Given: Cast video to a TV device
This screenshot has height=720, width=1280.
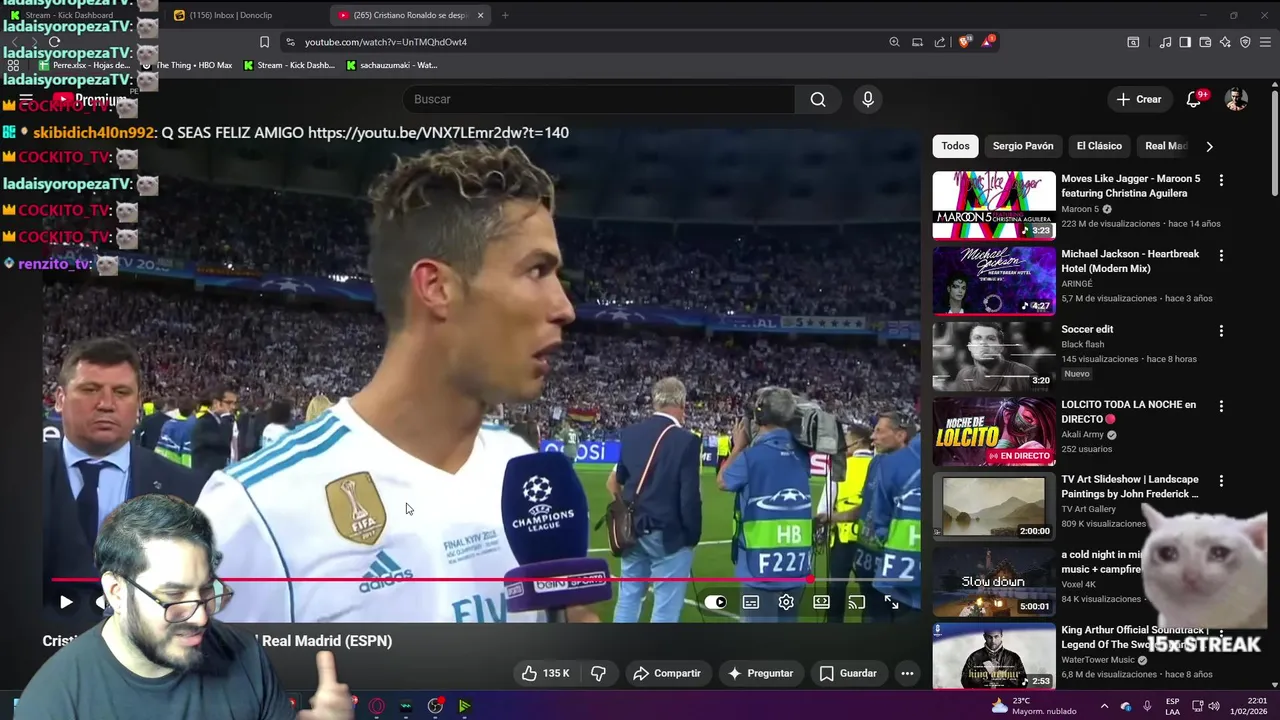Looking at the screenshot, I should tap(856, 602).
